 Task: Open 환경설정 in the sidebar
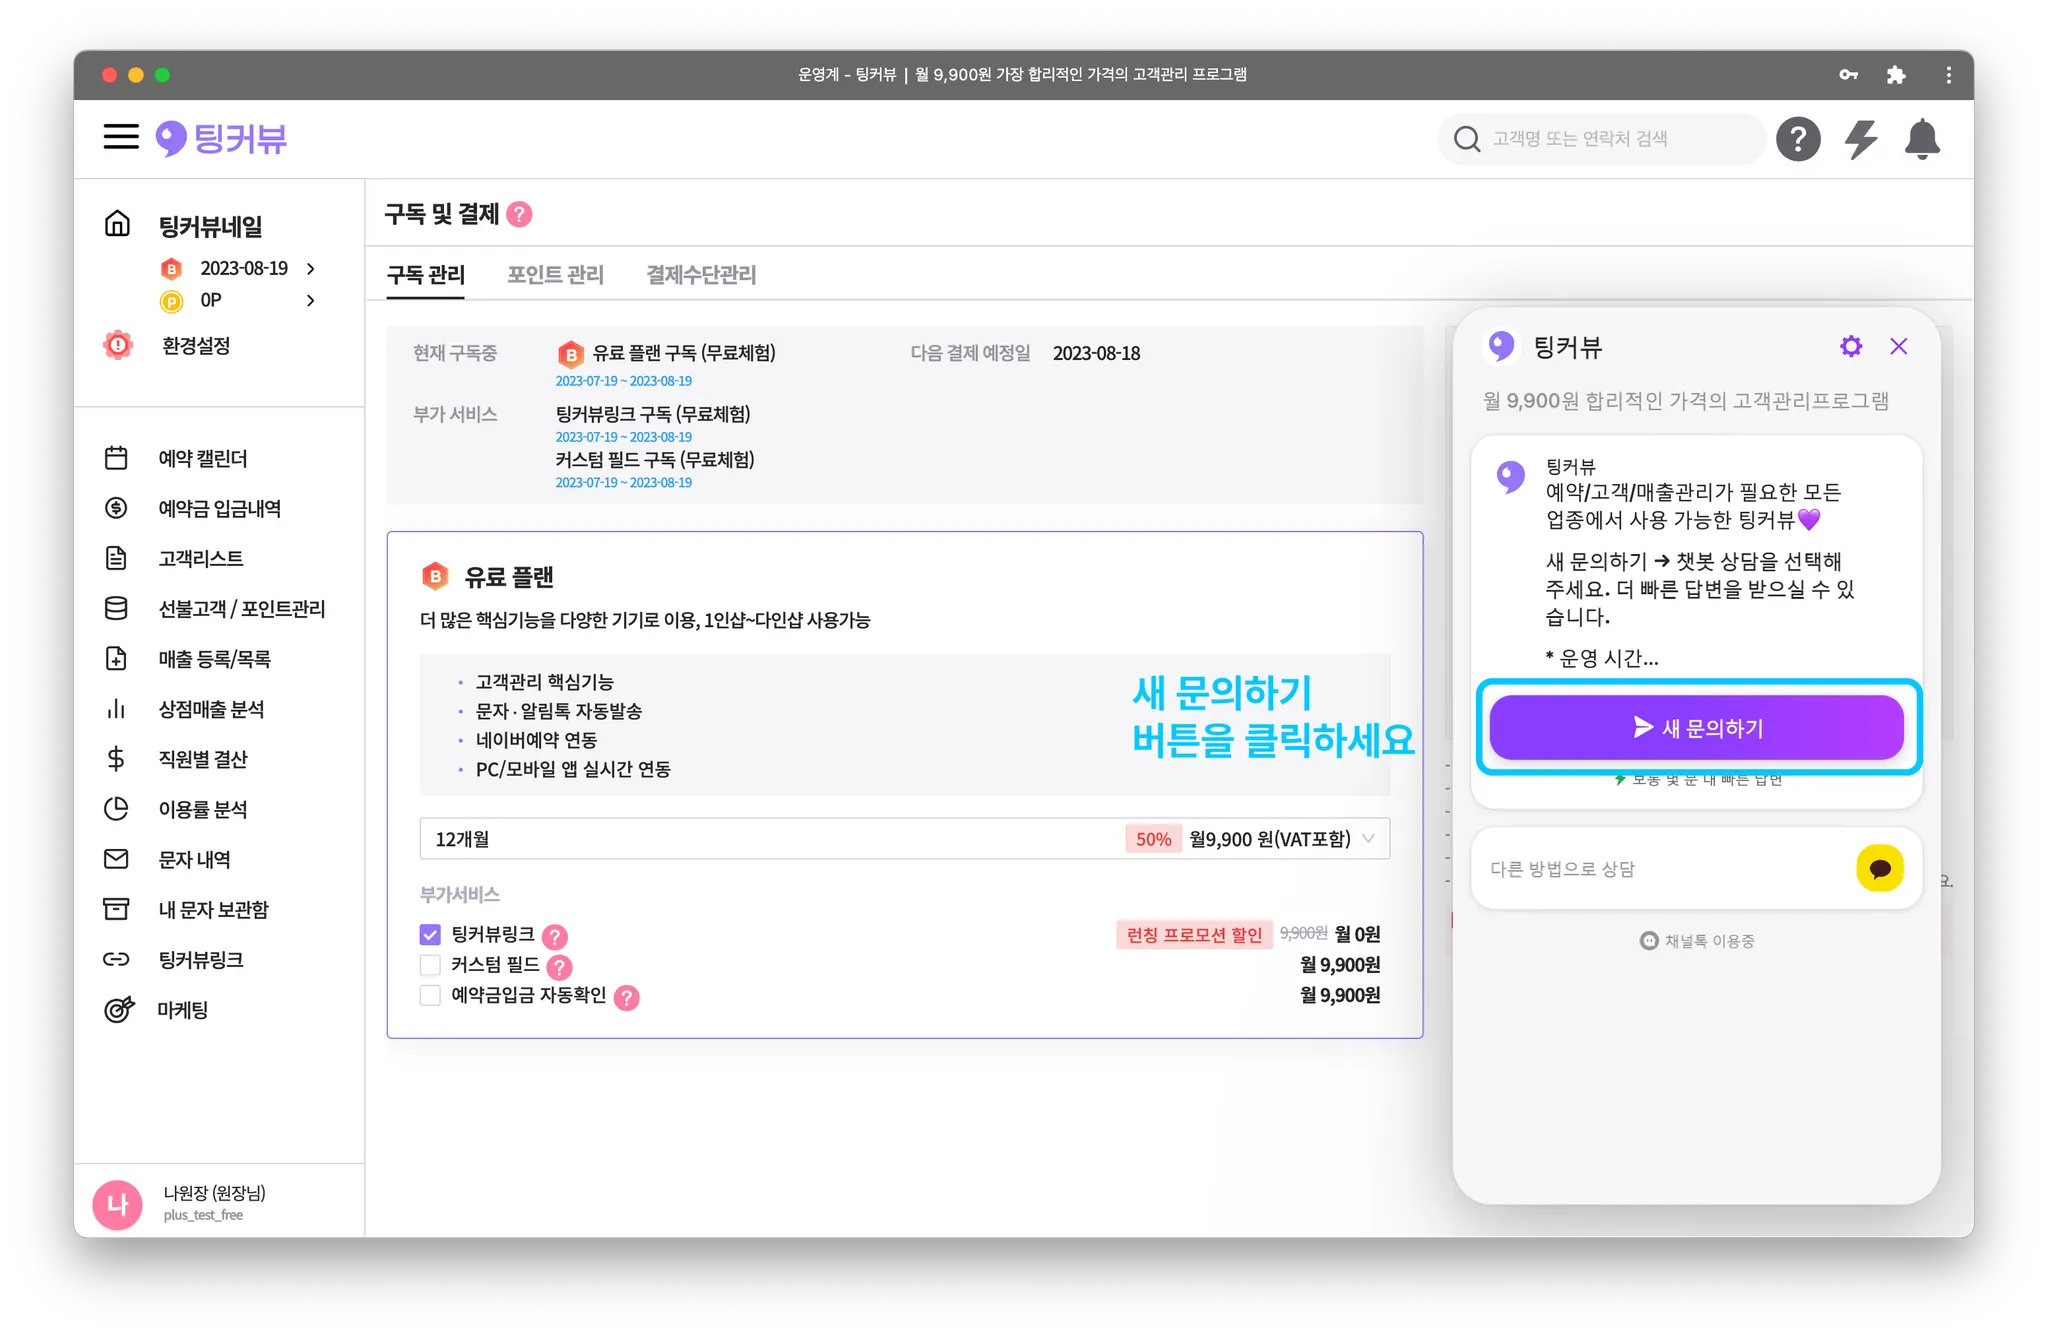coord(196,346)
